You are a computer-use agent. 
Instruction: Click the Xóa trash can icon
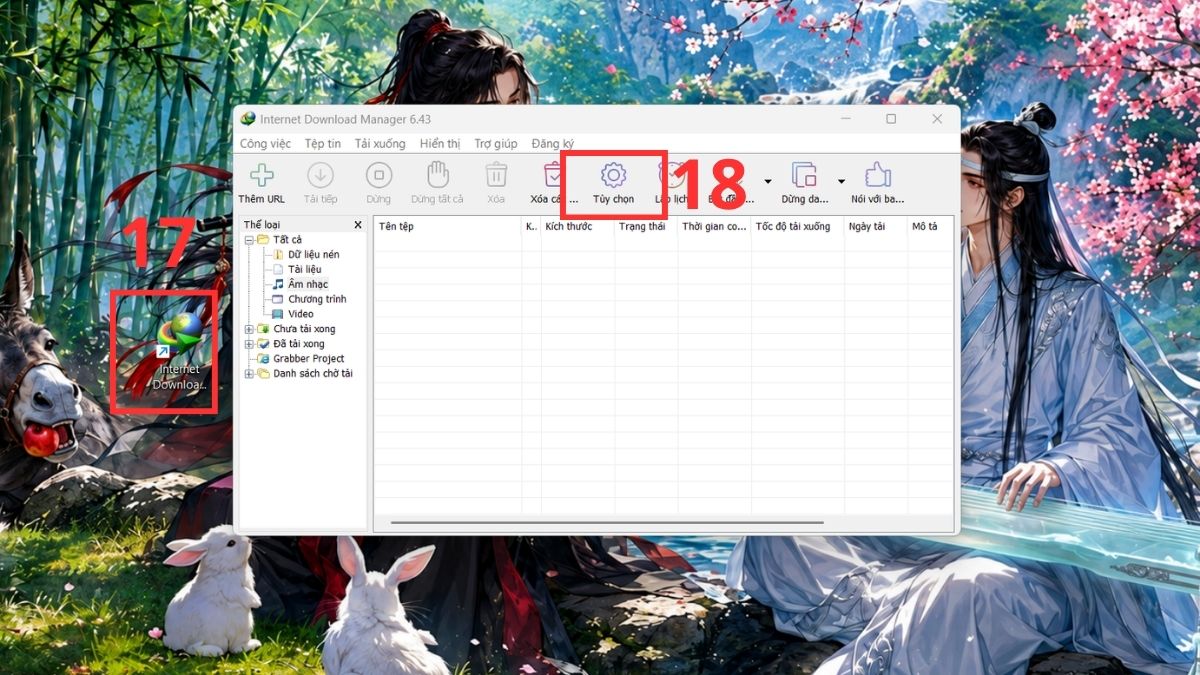pos(496,175)
